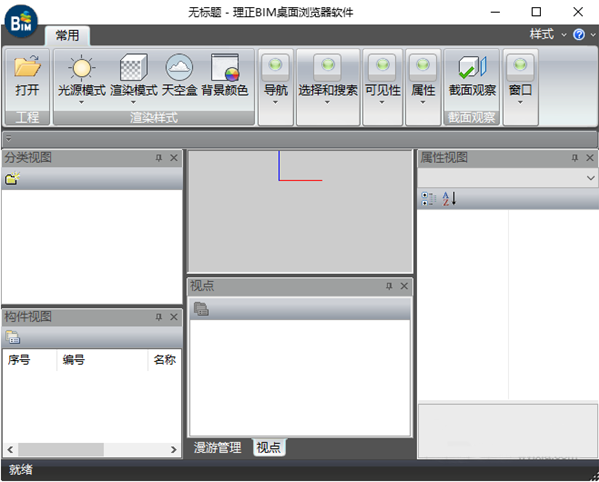
Task: Expand the 可见性 dropdown arrow
Action: 382,102
